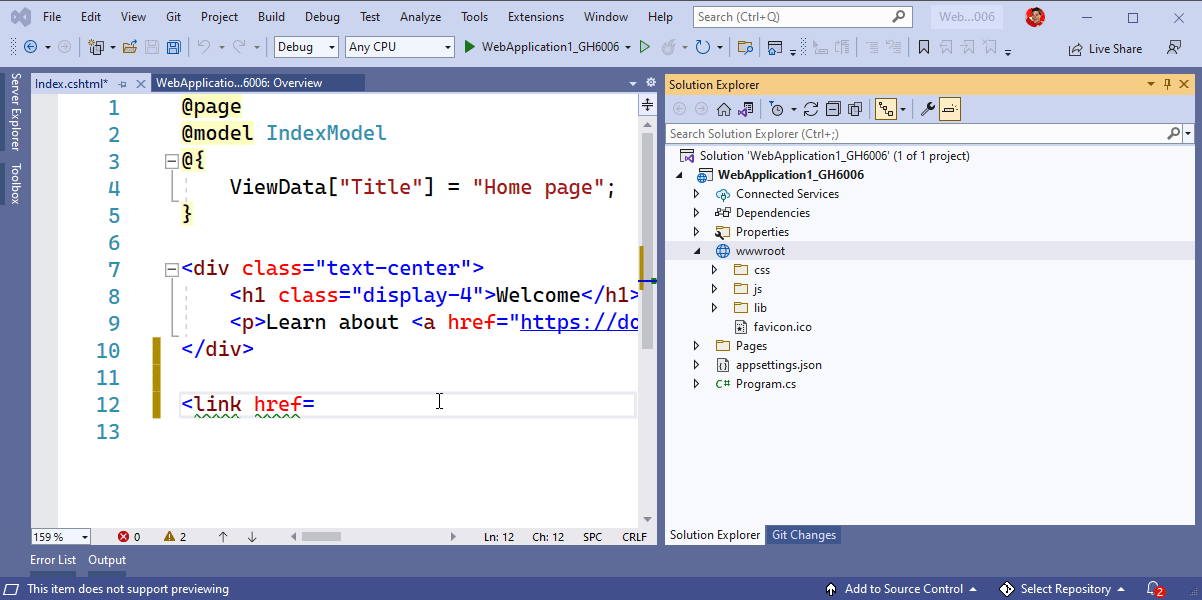Open the Debug configuration dropdown
Screen dimensions: 1202x600
(x=305, y=46)
